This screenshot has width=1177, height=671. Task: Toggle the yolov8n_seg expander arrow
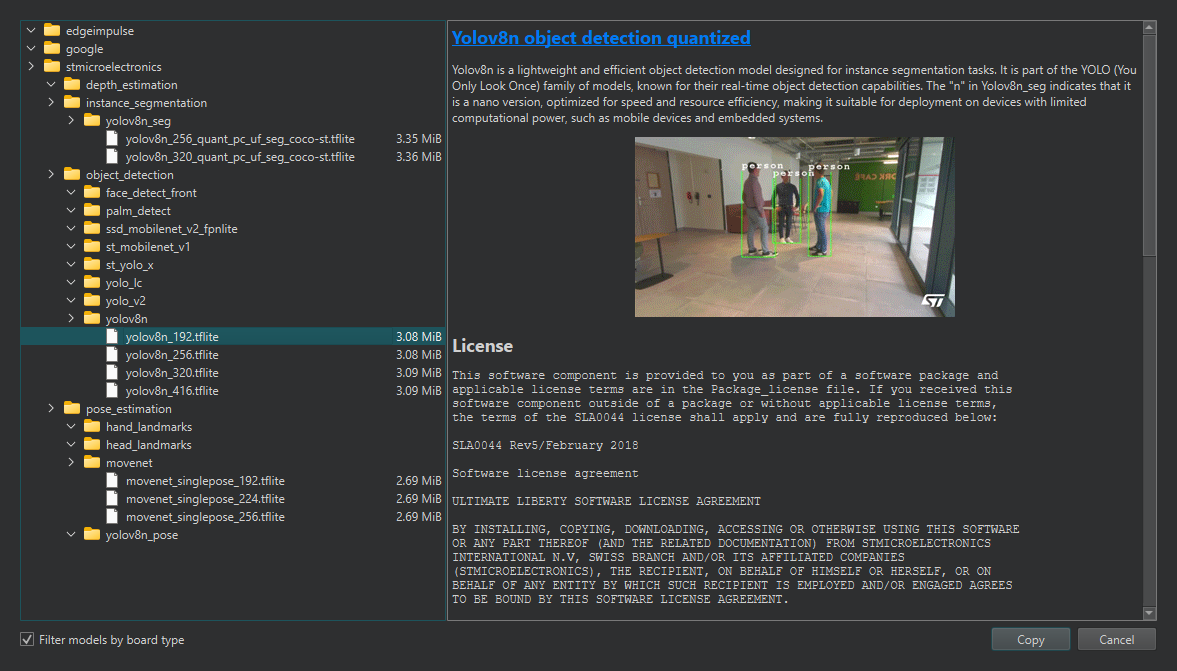click(71, 121)
